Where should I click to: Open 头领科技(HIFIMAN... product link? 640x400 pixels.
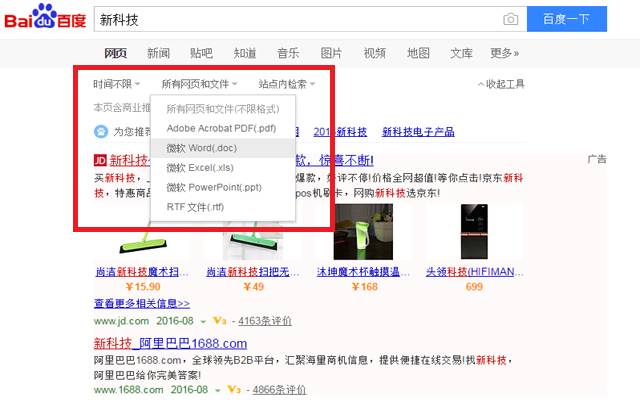[x=474, y=272]
